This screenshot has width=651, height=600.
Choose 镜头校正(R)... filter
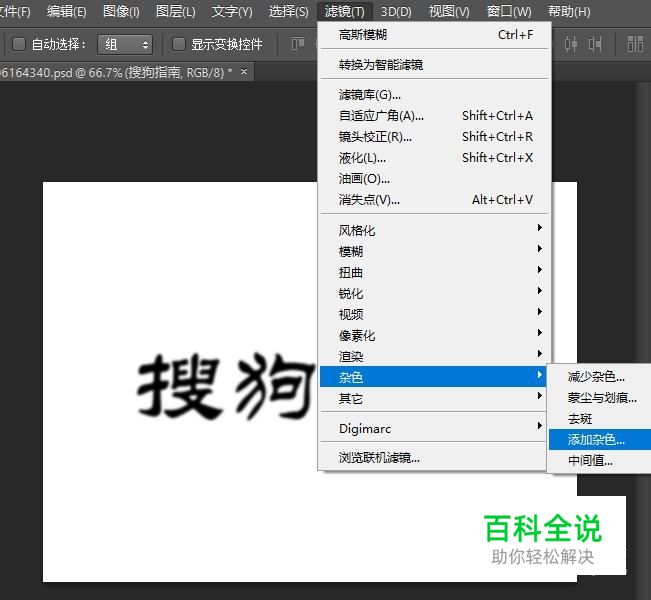pos(435,137)
